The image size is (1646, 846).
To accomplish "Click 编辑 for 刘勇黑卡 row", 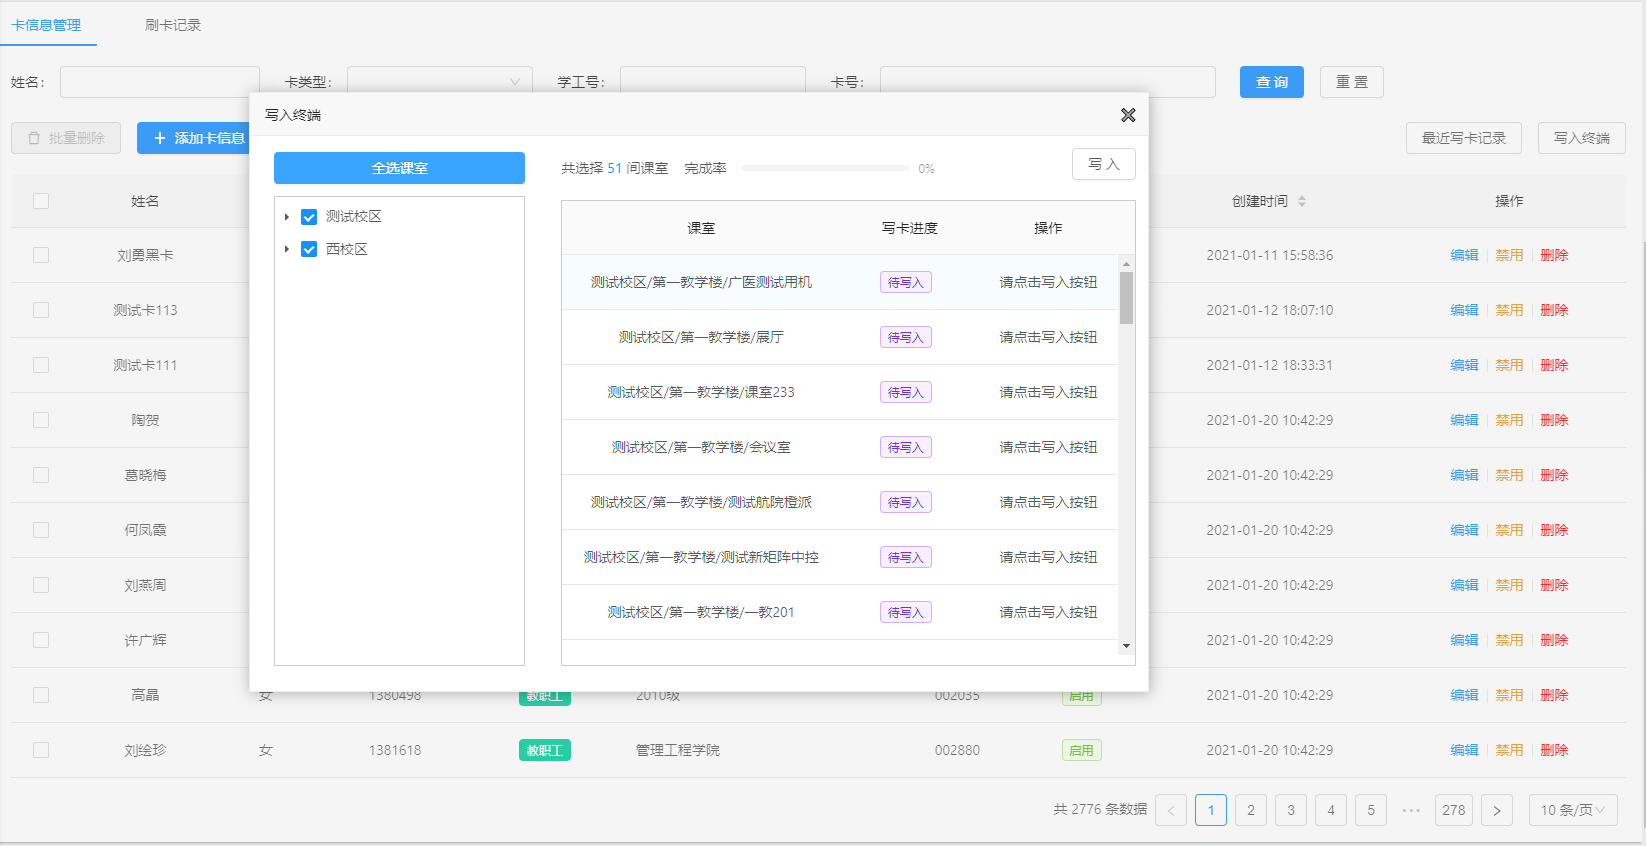I will 1464,255.
